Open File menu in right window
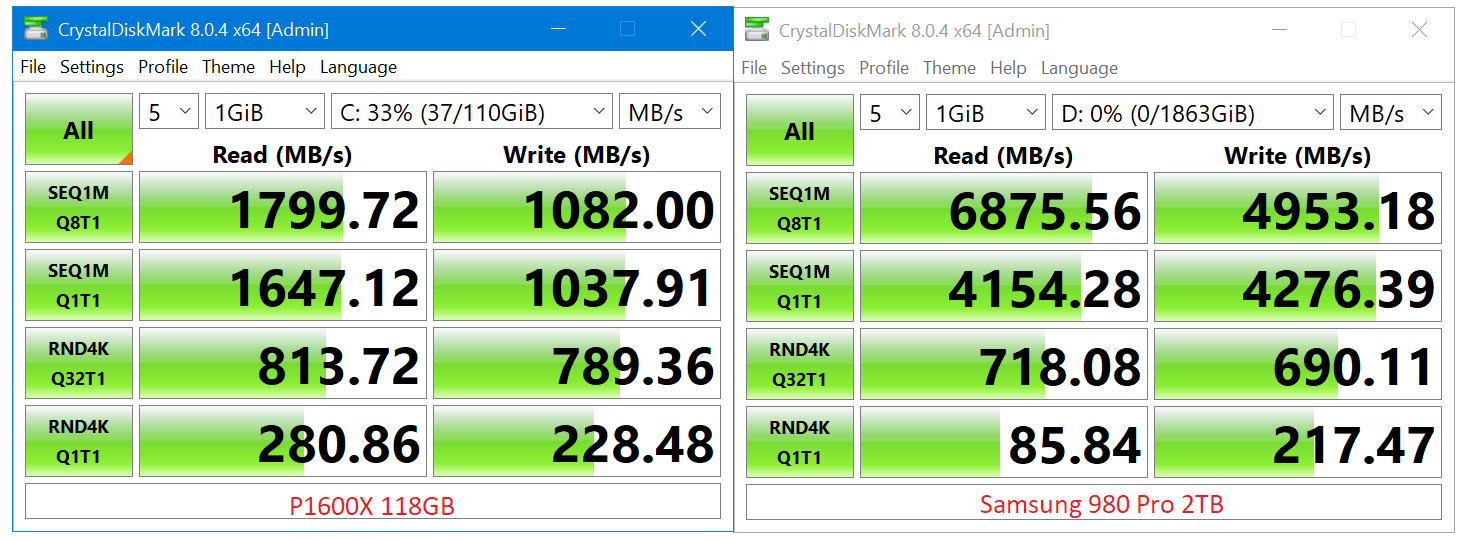Image resolution: width=1461 pixels, height=540 pixels. [754, 68]
